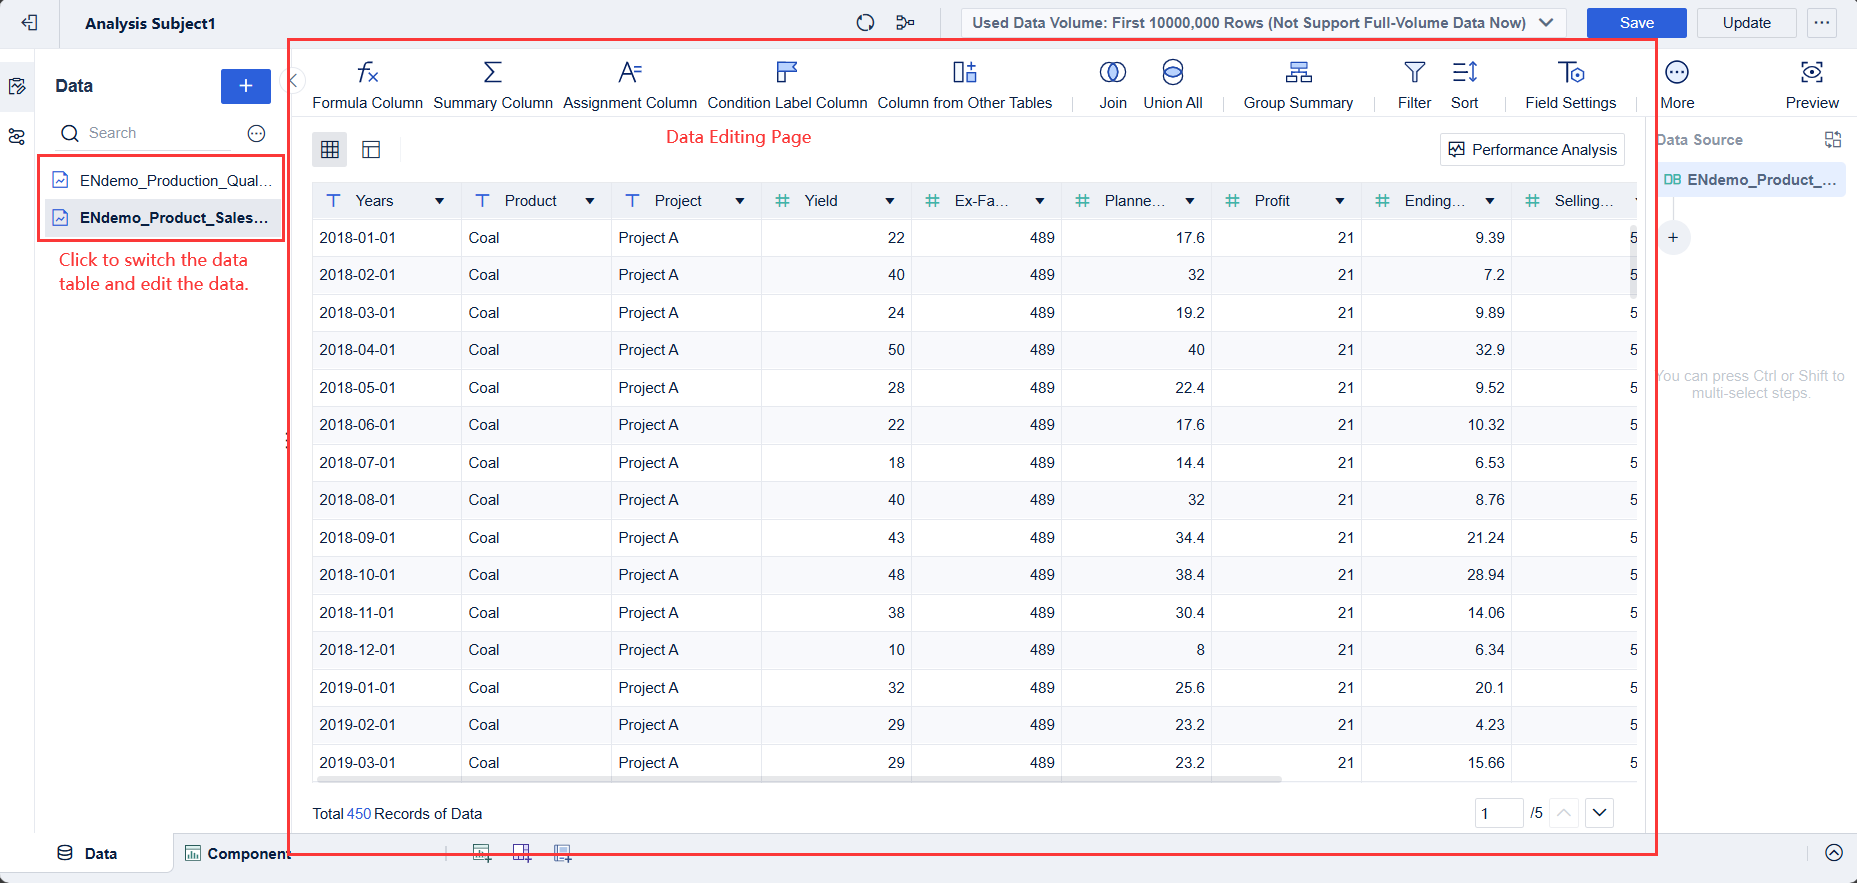This screenshot has height=883, width=1857.
Task: Open the Product column dropdown arrow
Action: [x=590, y=201]
